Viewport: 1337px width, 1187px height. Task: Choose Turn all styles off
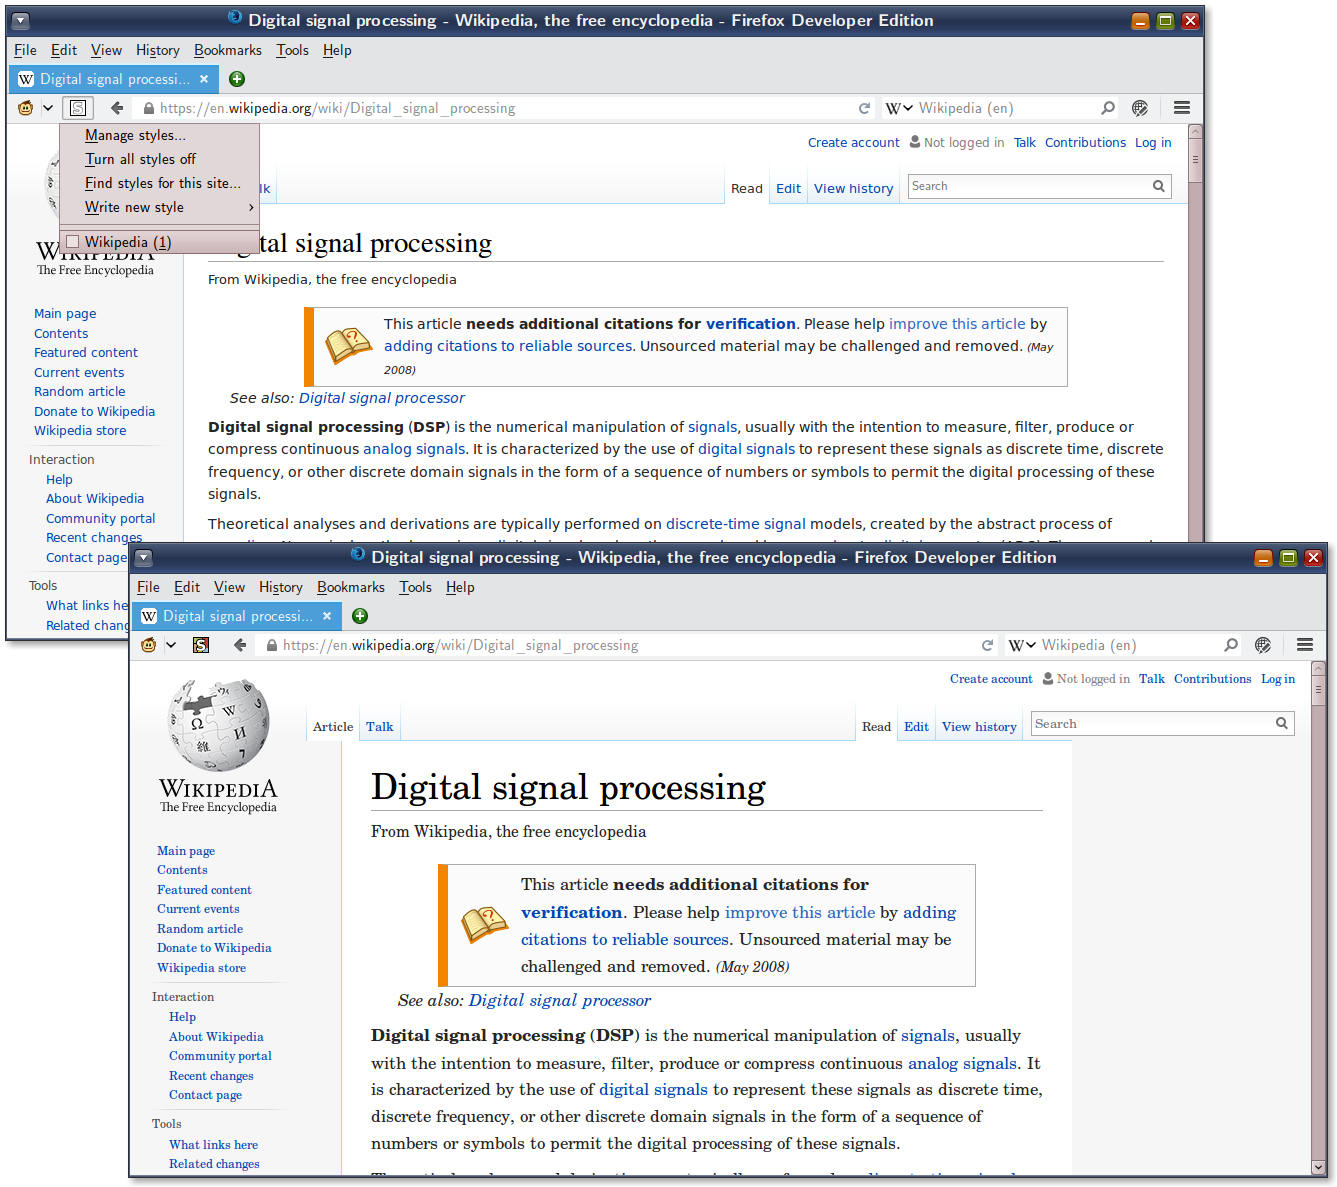click(159, 159)
